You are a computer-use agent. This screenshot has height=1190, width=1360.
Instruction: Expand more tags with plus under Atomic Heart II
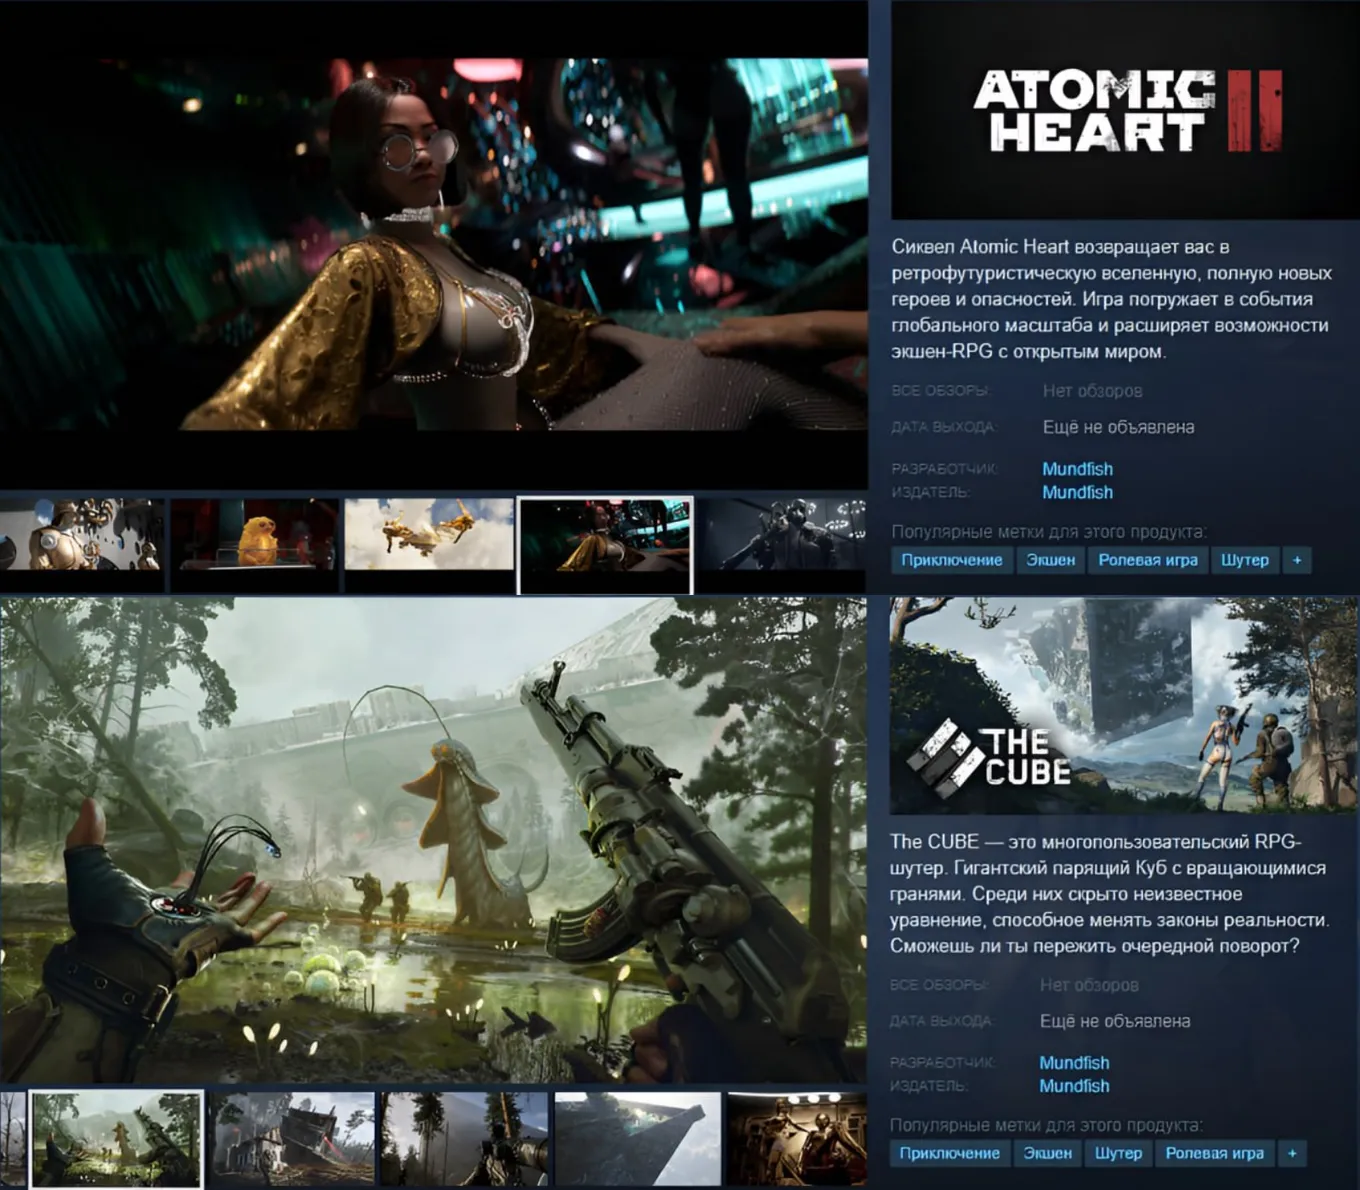coord(1297,560)
